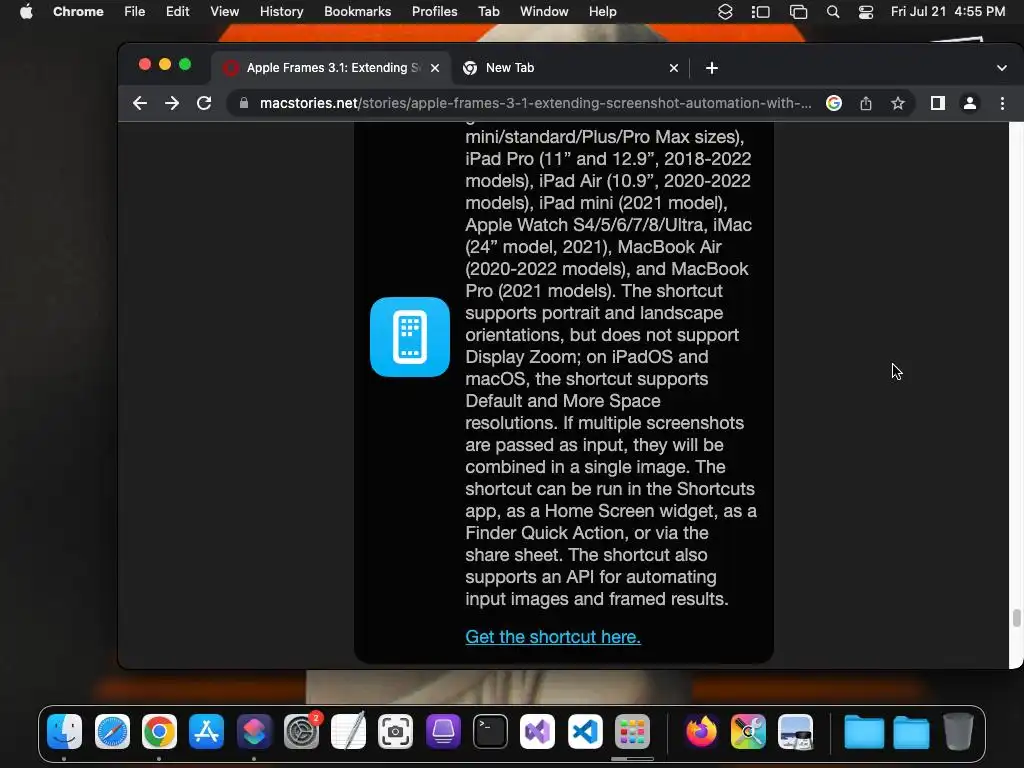Open the History menu
The image size is (1024, 768).
click(x=281, y=12)
